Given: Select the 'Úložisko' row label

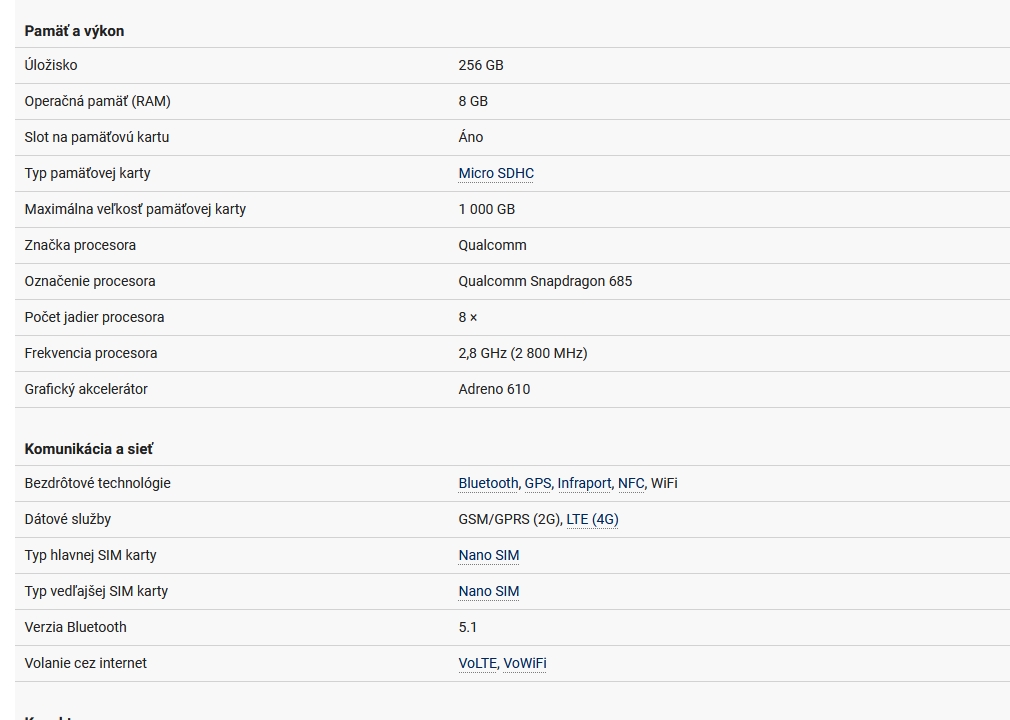Looking at the screenshot, I should pyautogui.click(x=51, y=65).
